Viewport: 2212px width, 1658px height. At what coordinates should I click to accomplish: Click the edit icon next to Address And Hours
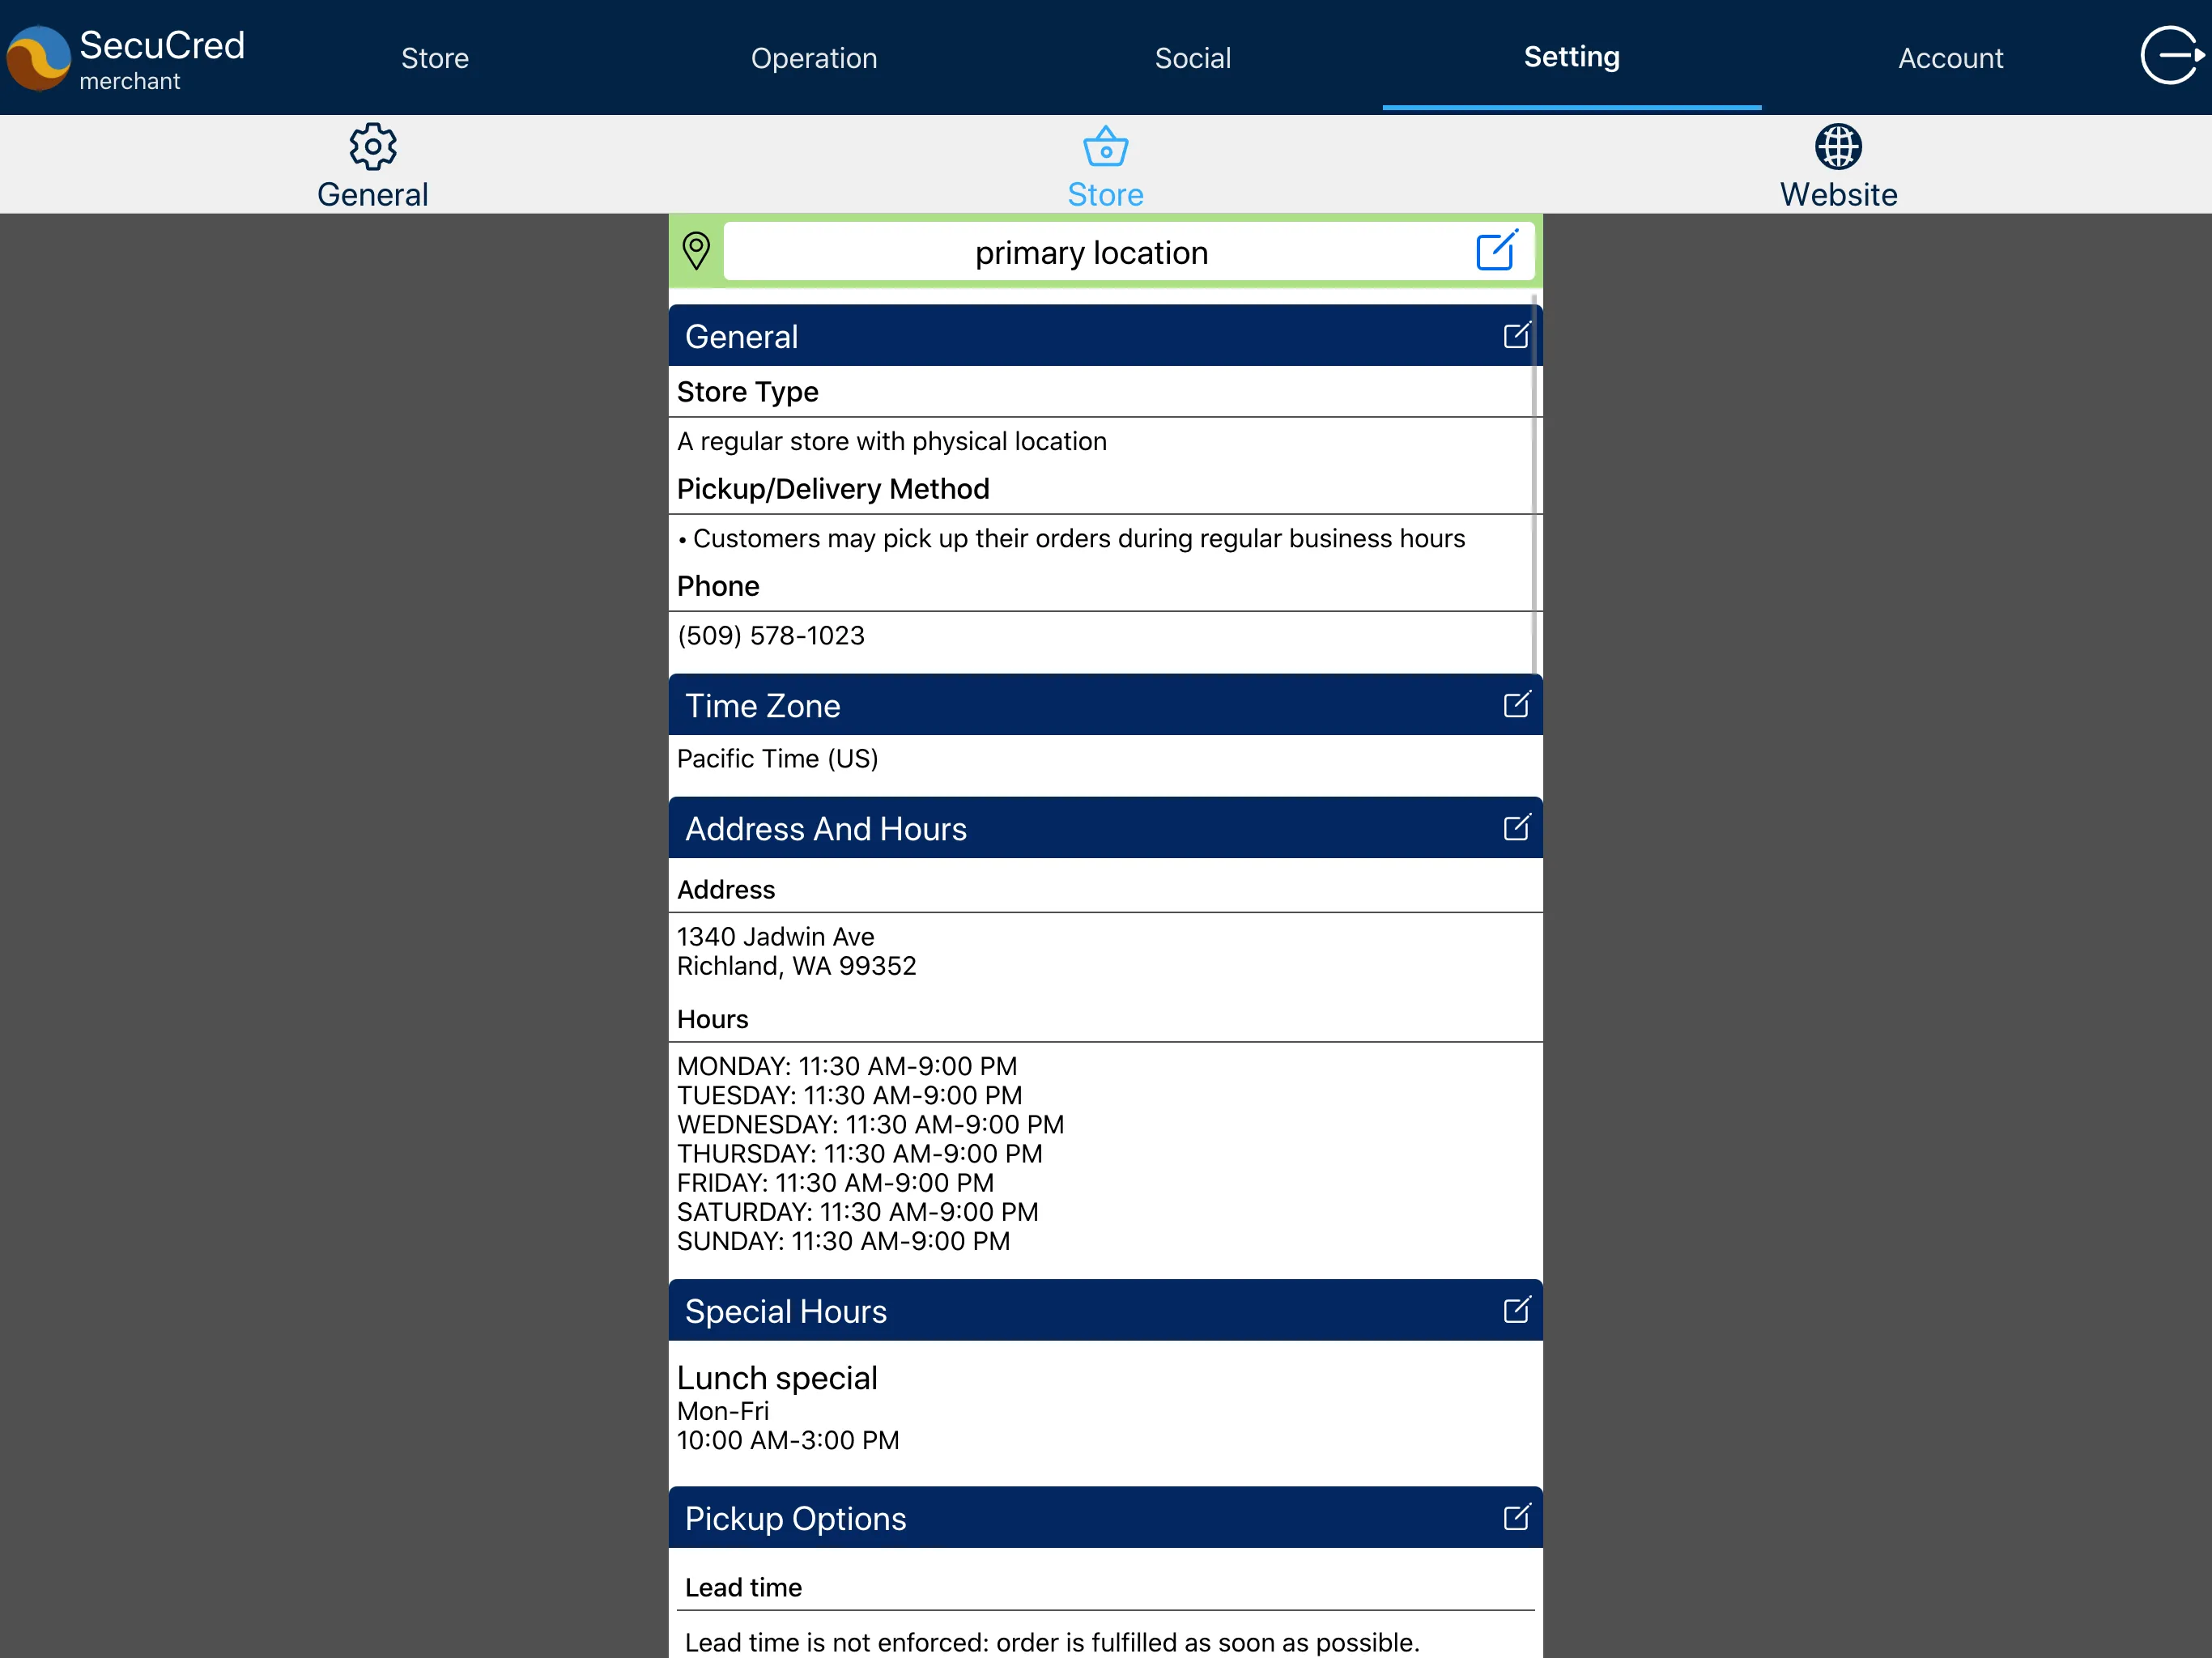(x=1513, y=827)
